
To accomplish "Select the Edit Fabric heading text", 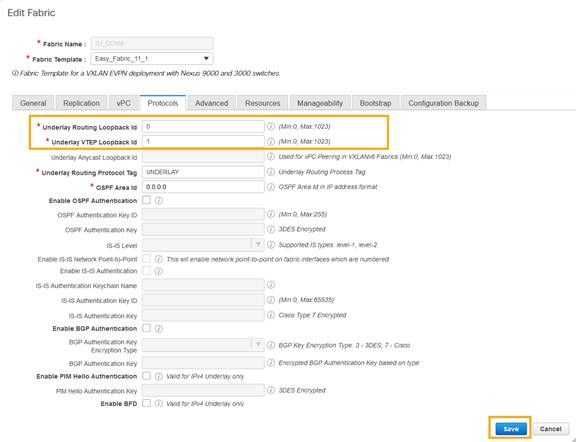I will (x=31, y=12).
